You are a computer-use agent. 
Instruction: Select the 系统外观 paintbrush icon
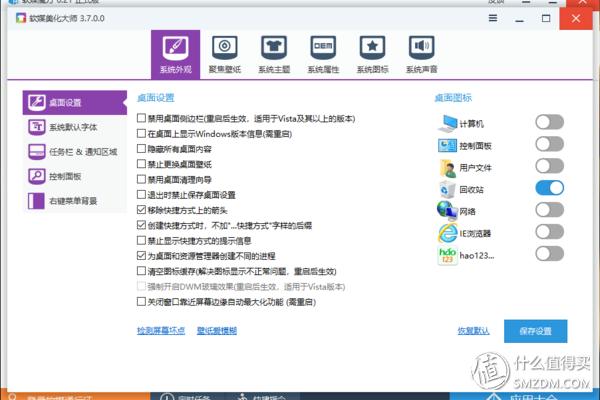(x=176, y=48)
